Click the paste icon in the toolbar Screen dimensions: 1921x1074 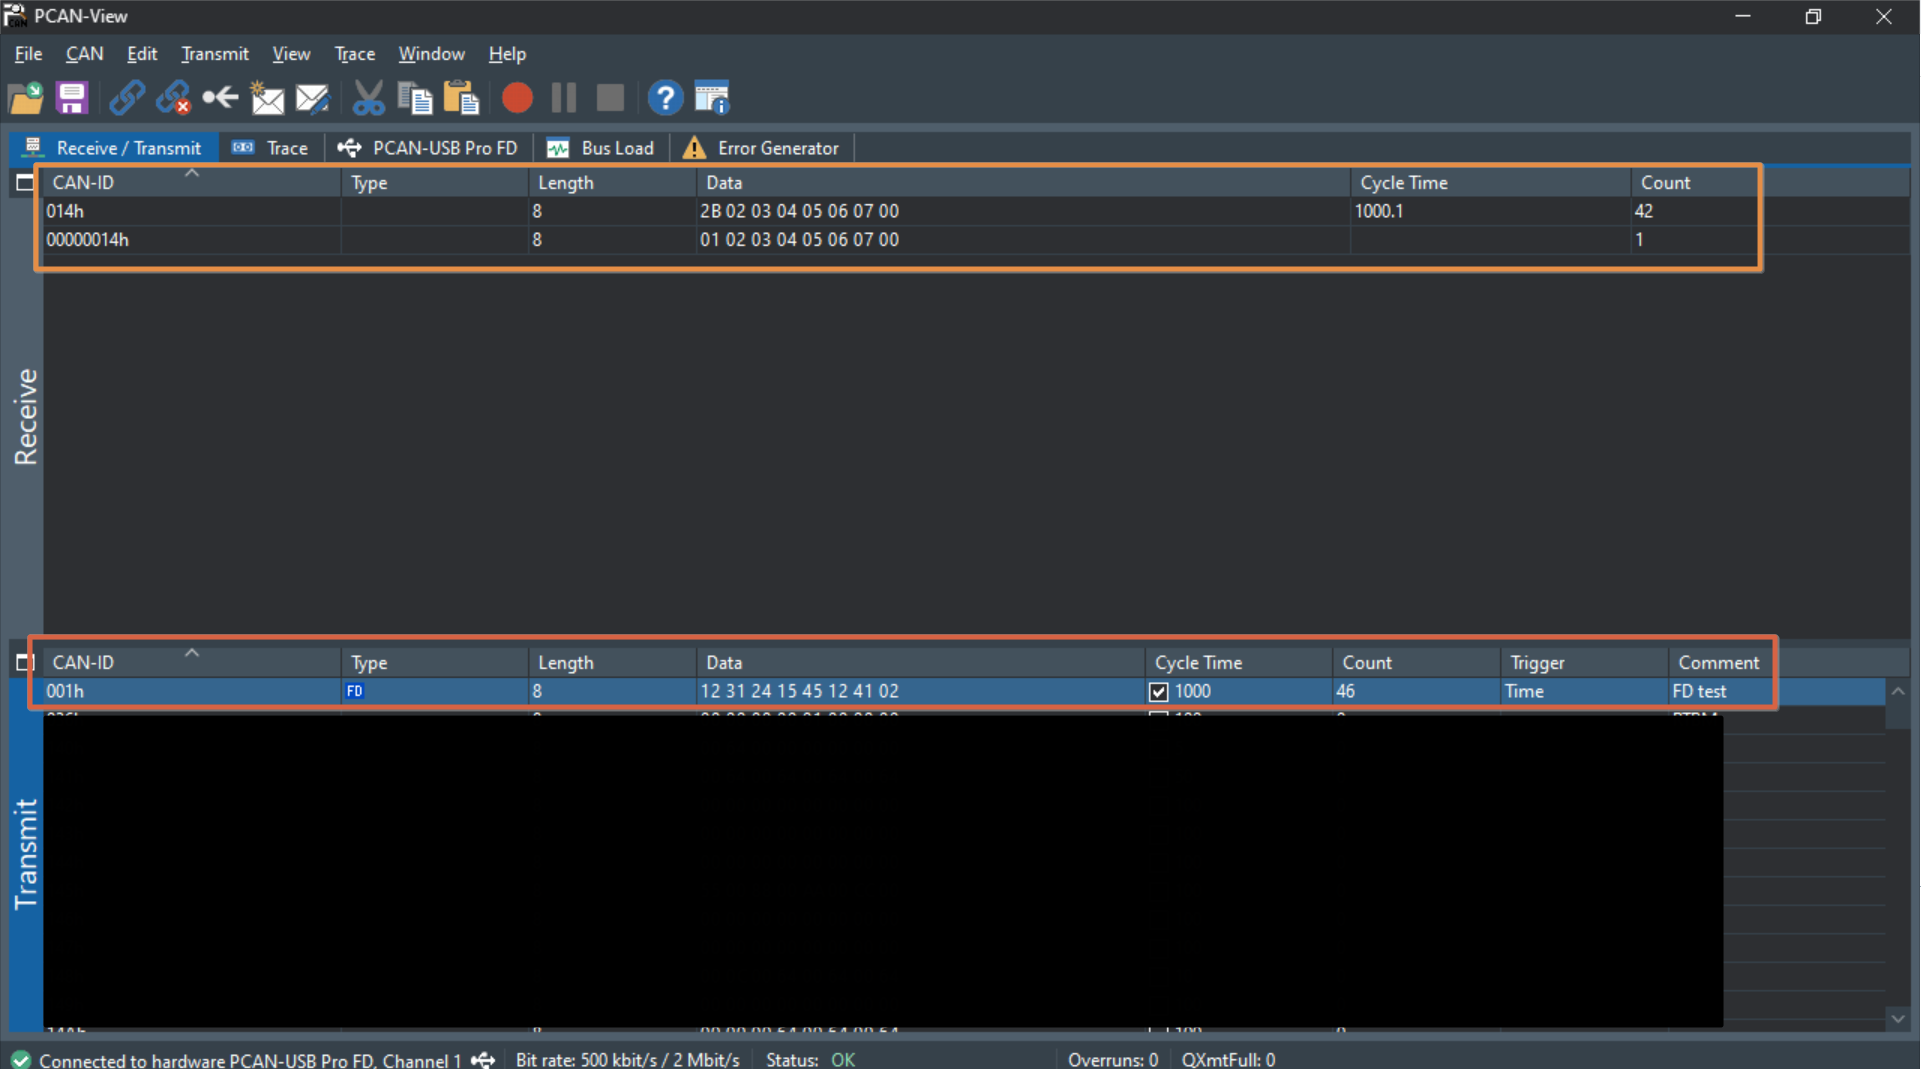(x=461, y=97)
